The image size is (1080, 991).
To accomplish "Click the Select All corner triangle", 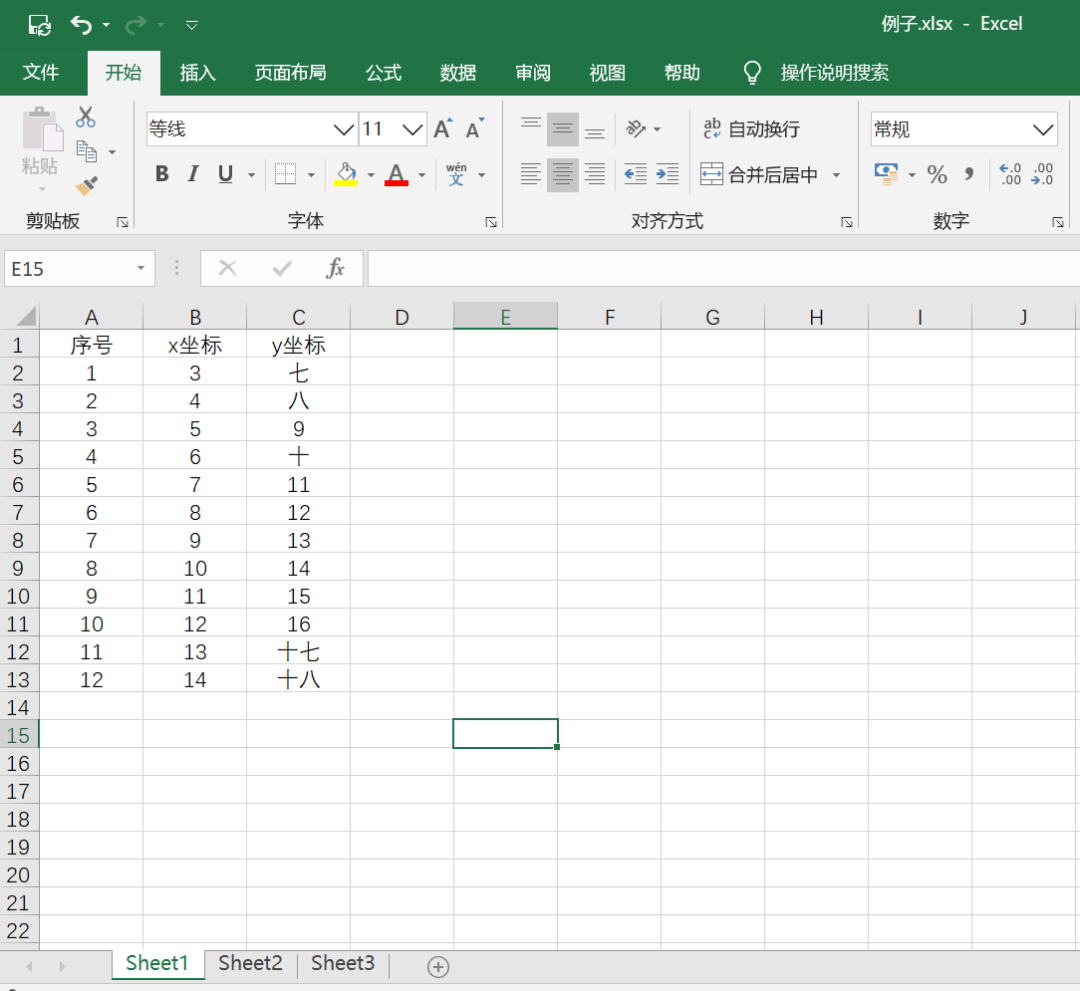I will pyautogui.click(x=25, y=317).
